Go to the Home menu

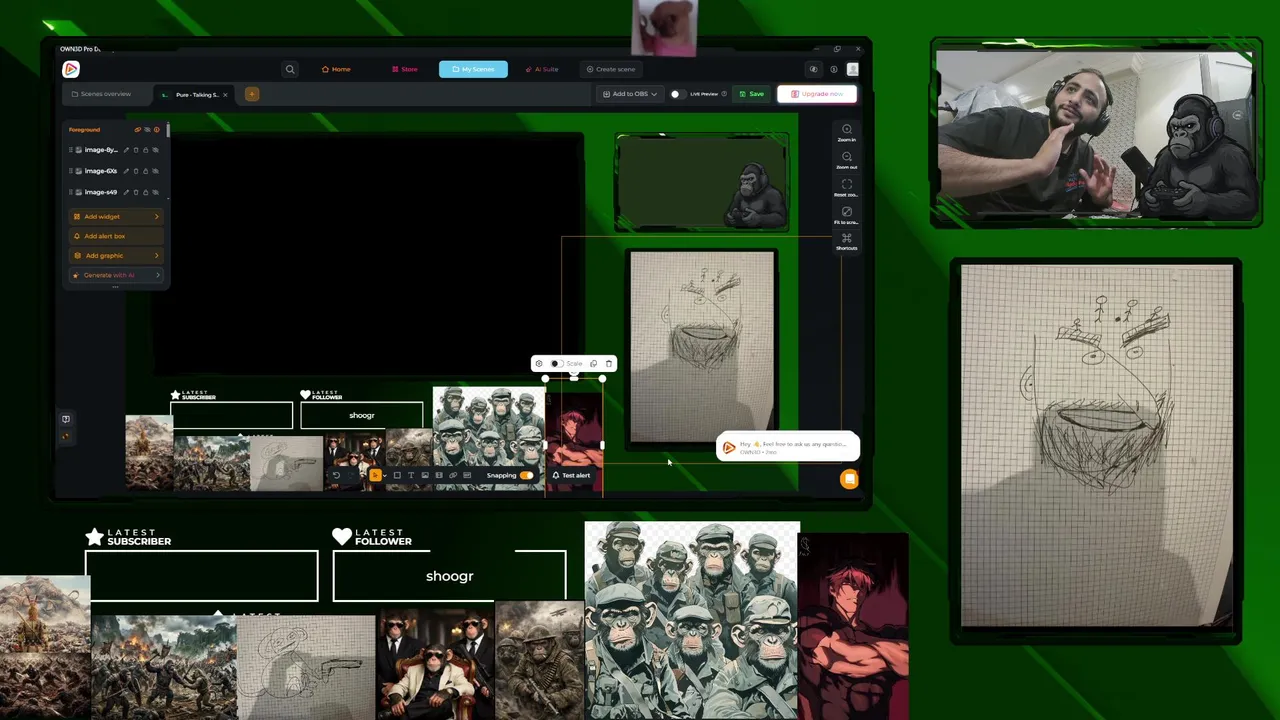click(x=336, y=69)
